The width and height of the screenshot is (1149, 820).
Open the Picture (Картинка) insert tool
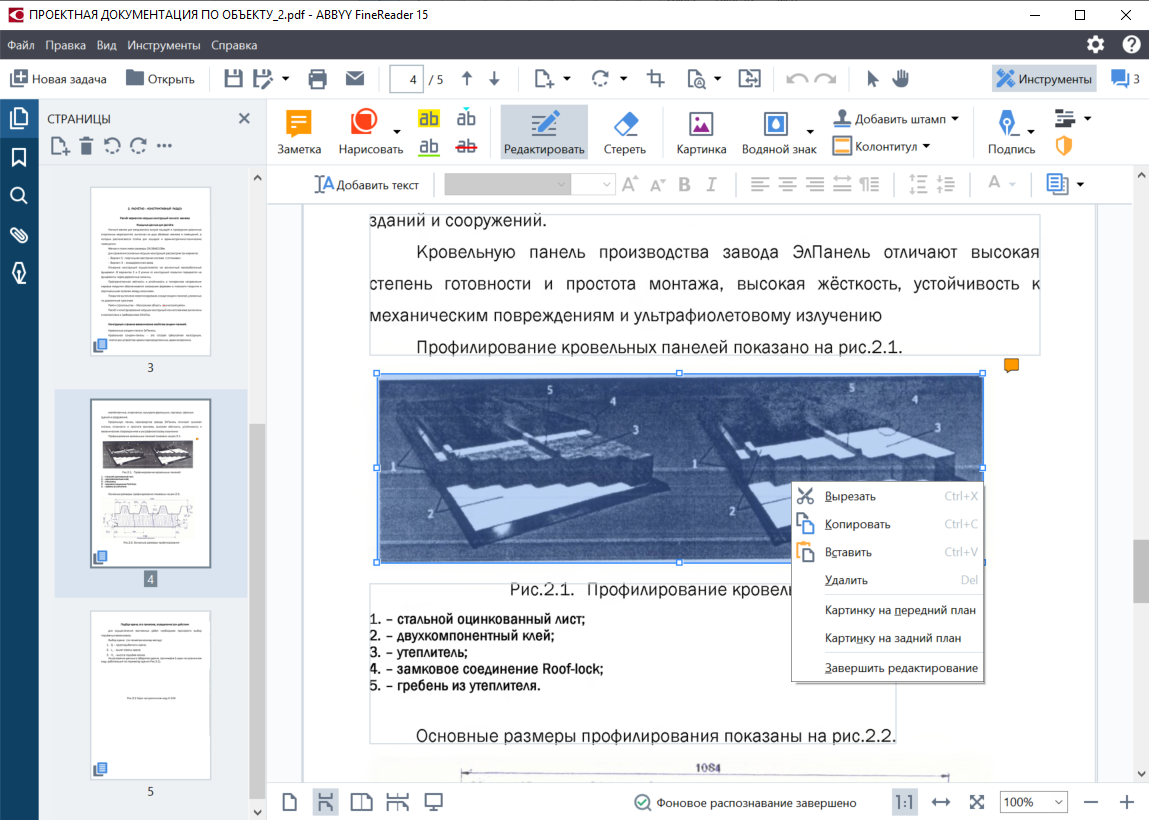click(x=701, y=132)
